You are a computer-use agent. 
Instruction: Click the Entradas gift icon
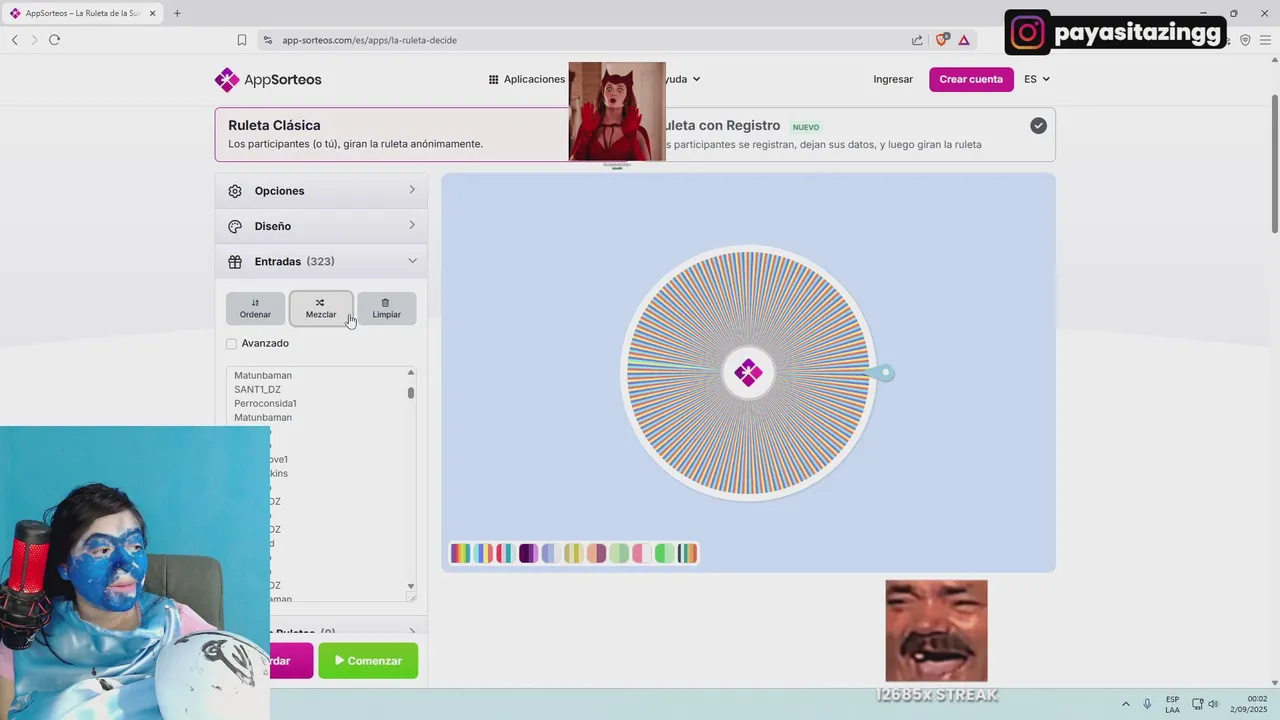(235, 262)
